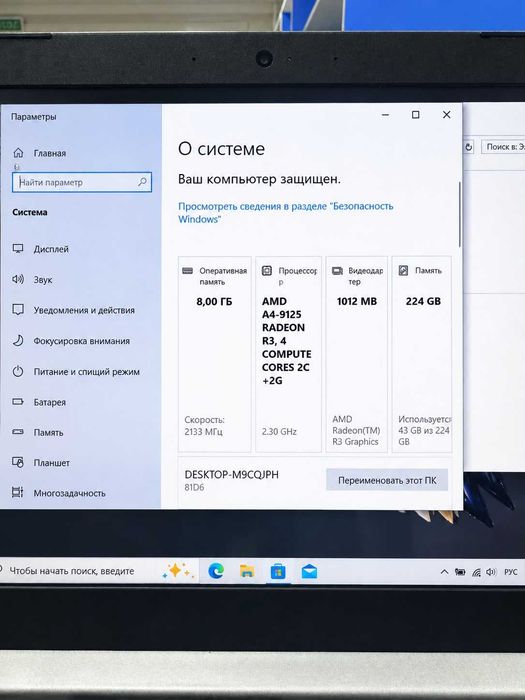The image size is (525, 700).
Task: Click the 8,00 ГБ RAM value
Action: pos(214,302)
